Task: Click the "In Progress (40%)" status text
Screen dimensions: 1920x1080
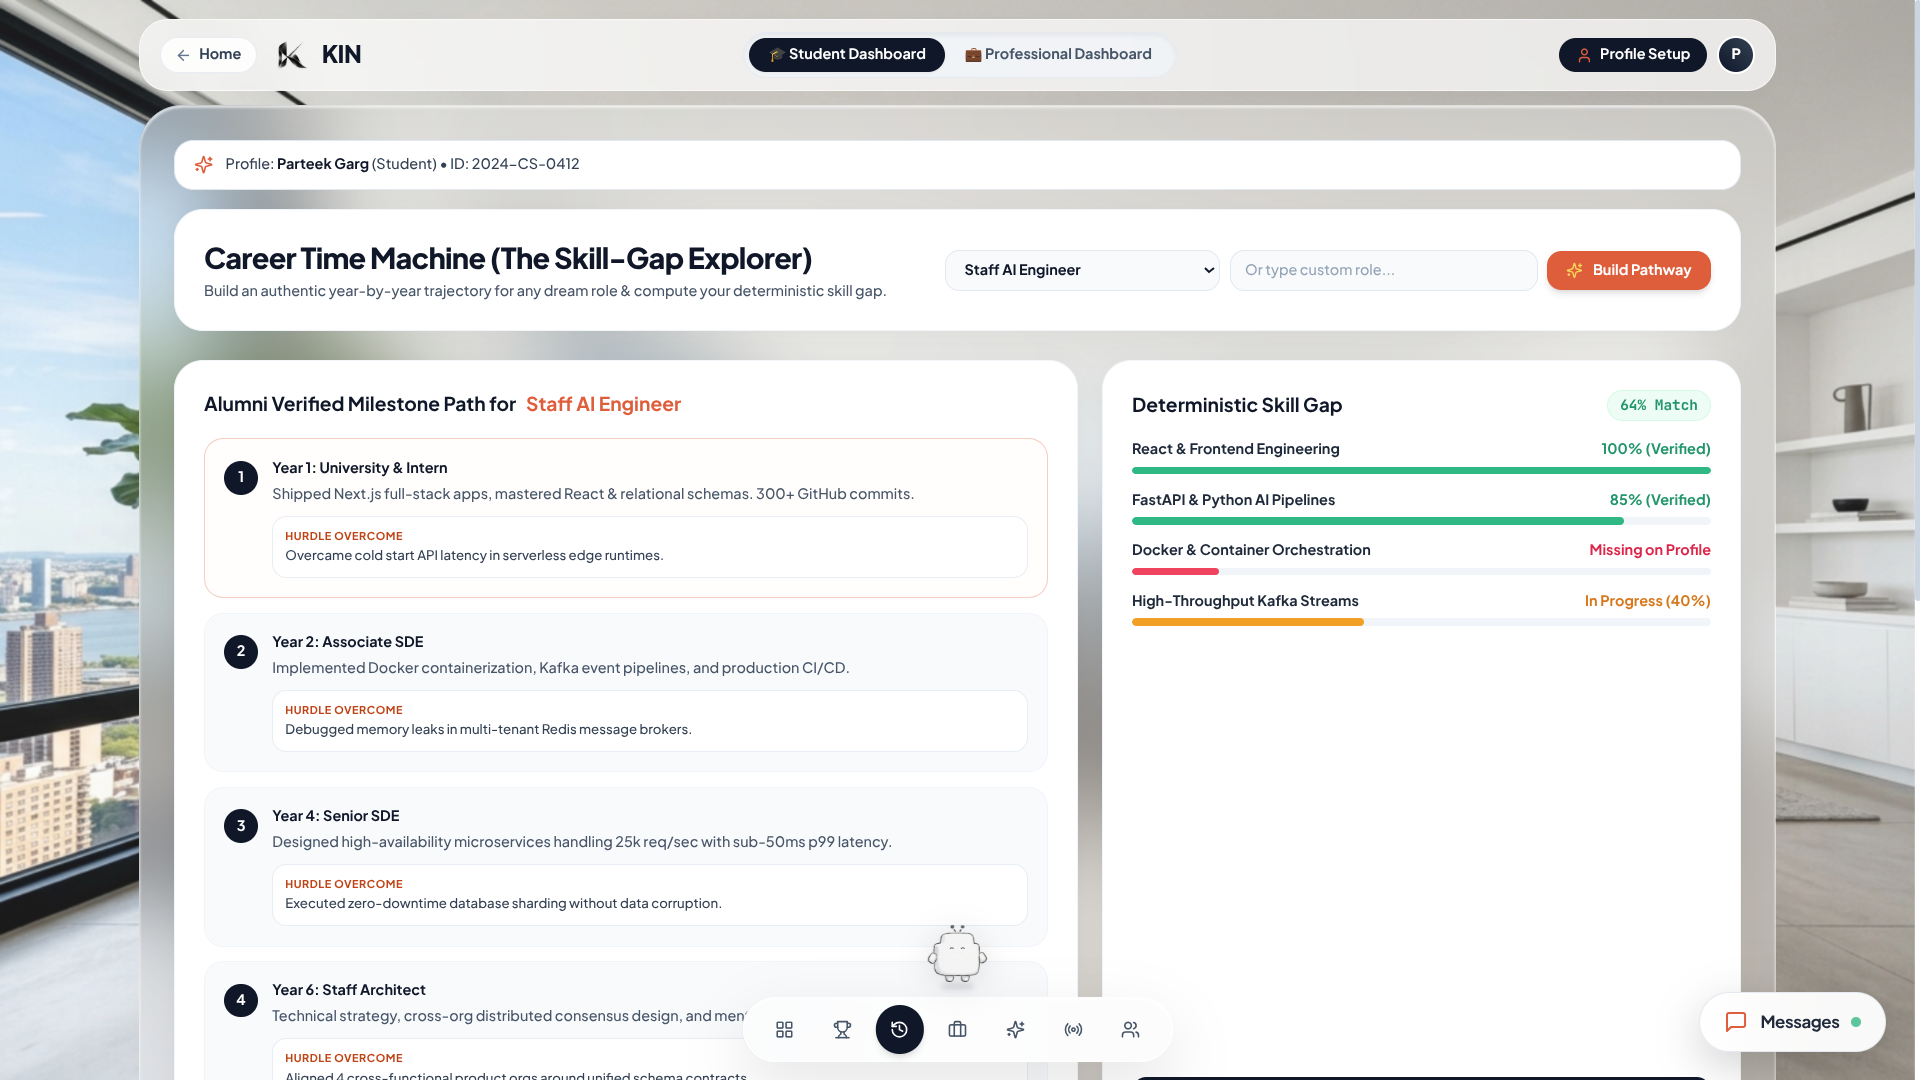Action: coord(1648,601)
